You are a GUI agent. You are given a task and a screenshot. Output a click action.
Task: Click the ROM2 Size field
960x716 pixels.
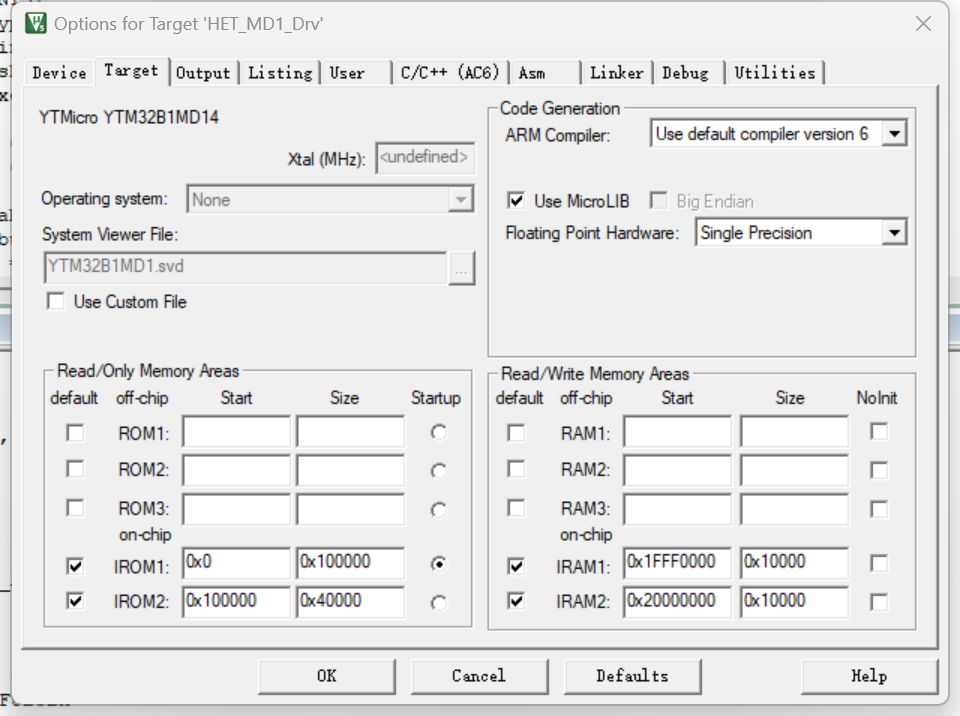pos(350,470)
